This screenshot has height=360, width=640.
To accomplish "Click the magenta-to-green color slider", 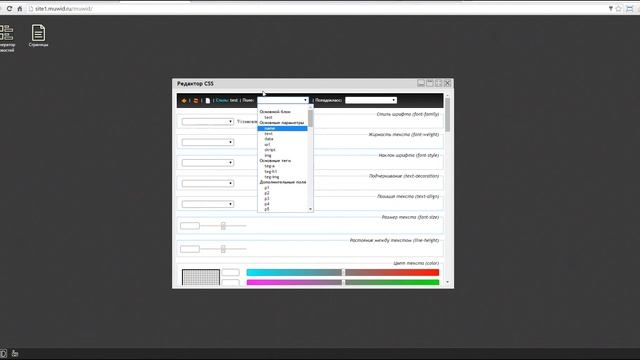I will pyautogui.click(x=343, y=282).
